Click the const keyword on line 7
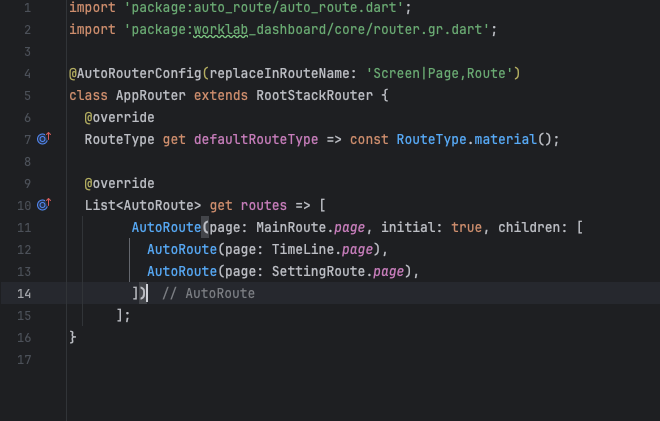This screenshot has width=660, height=421. tap(369, 139)
